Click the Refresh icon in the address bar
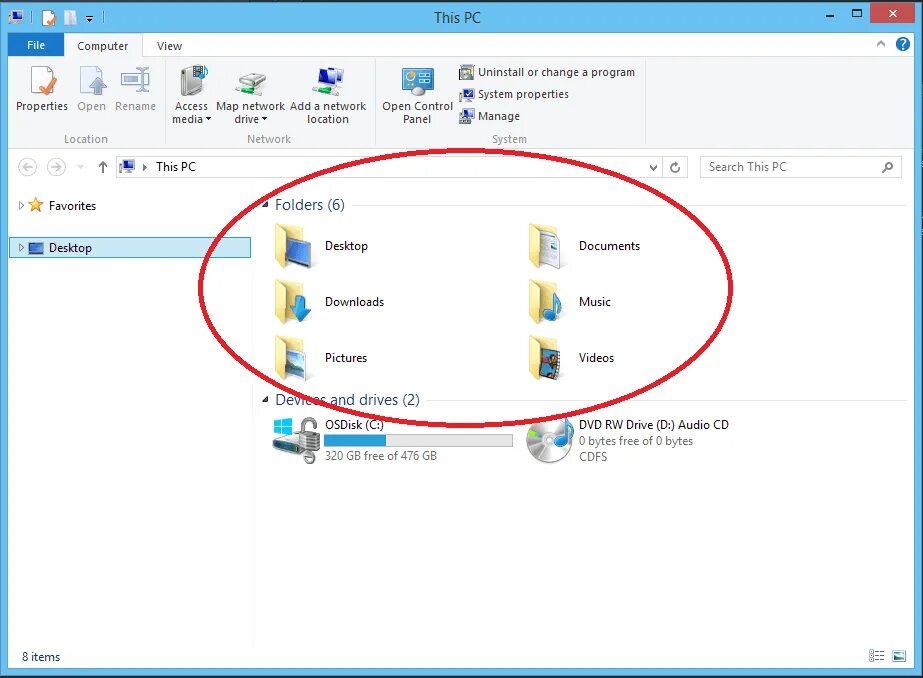Screen dimensions: 923x678 click(x=675, y=167)
